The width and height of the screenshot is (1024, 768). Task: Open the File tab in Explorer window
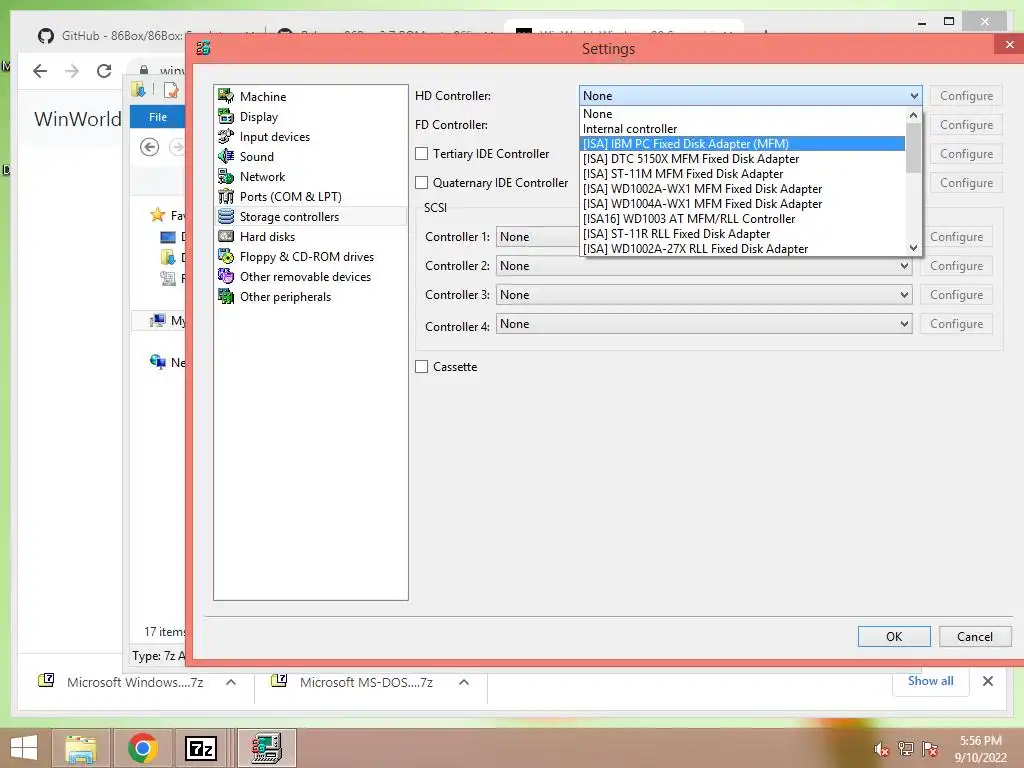pyautogui.click(x=157, y=117)
